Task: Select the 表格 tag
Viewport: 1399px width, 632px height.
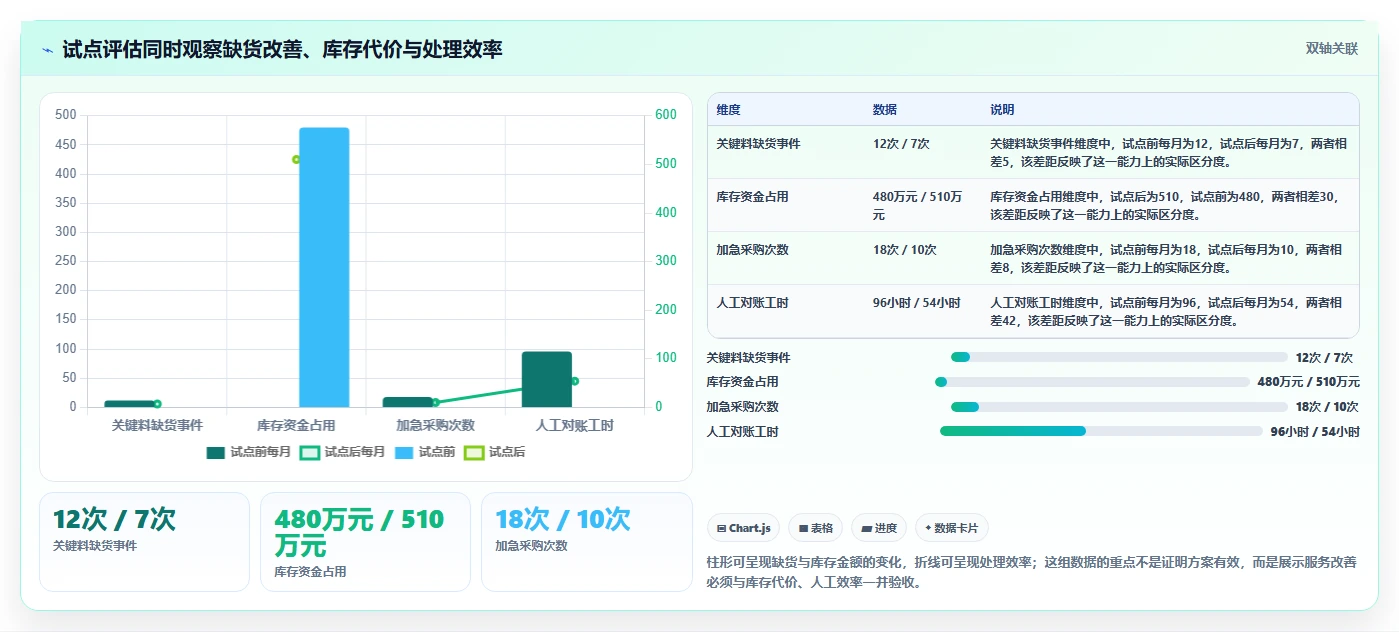Action: [x=815, y=528]
